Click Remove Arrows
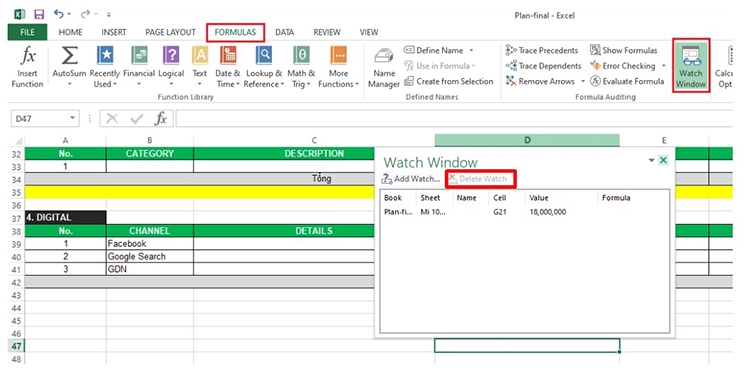Viewport: 750px width, 378px height. [x=540, y=81]
